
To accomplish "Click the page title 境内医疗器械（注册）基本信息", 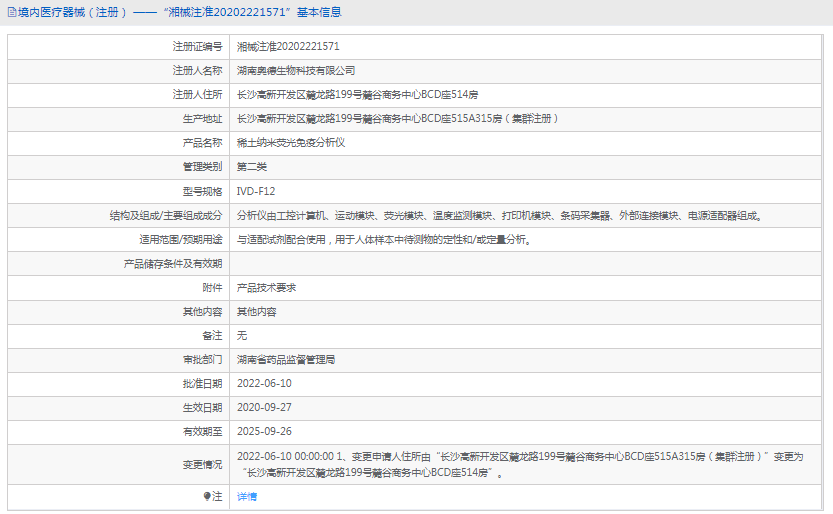I will coord(180,12).
